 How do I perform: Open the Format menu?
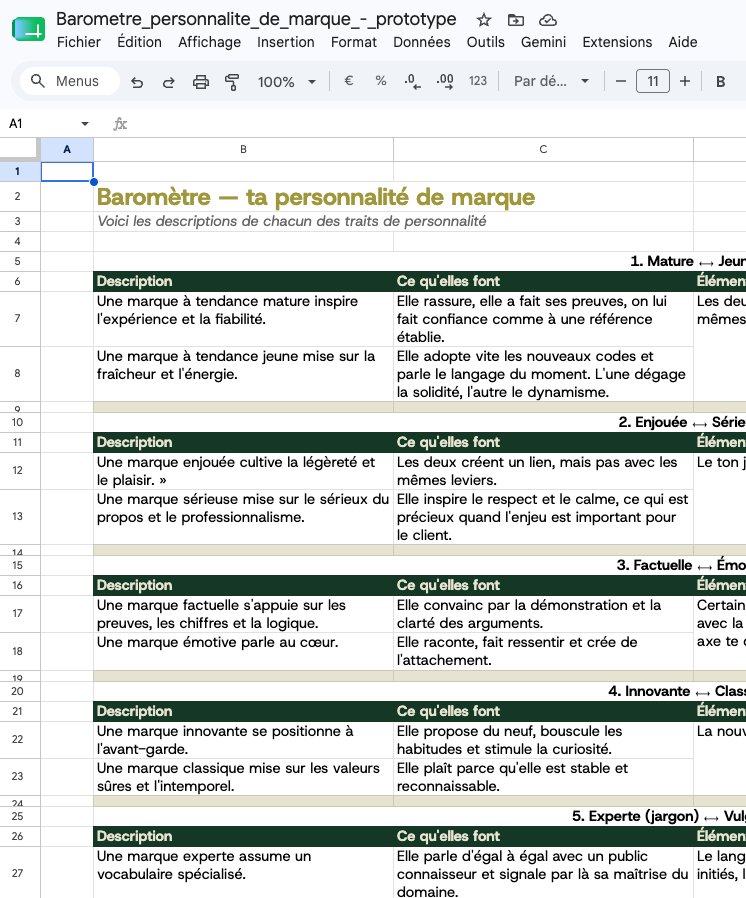click(x=354, y=42)
